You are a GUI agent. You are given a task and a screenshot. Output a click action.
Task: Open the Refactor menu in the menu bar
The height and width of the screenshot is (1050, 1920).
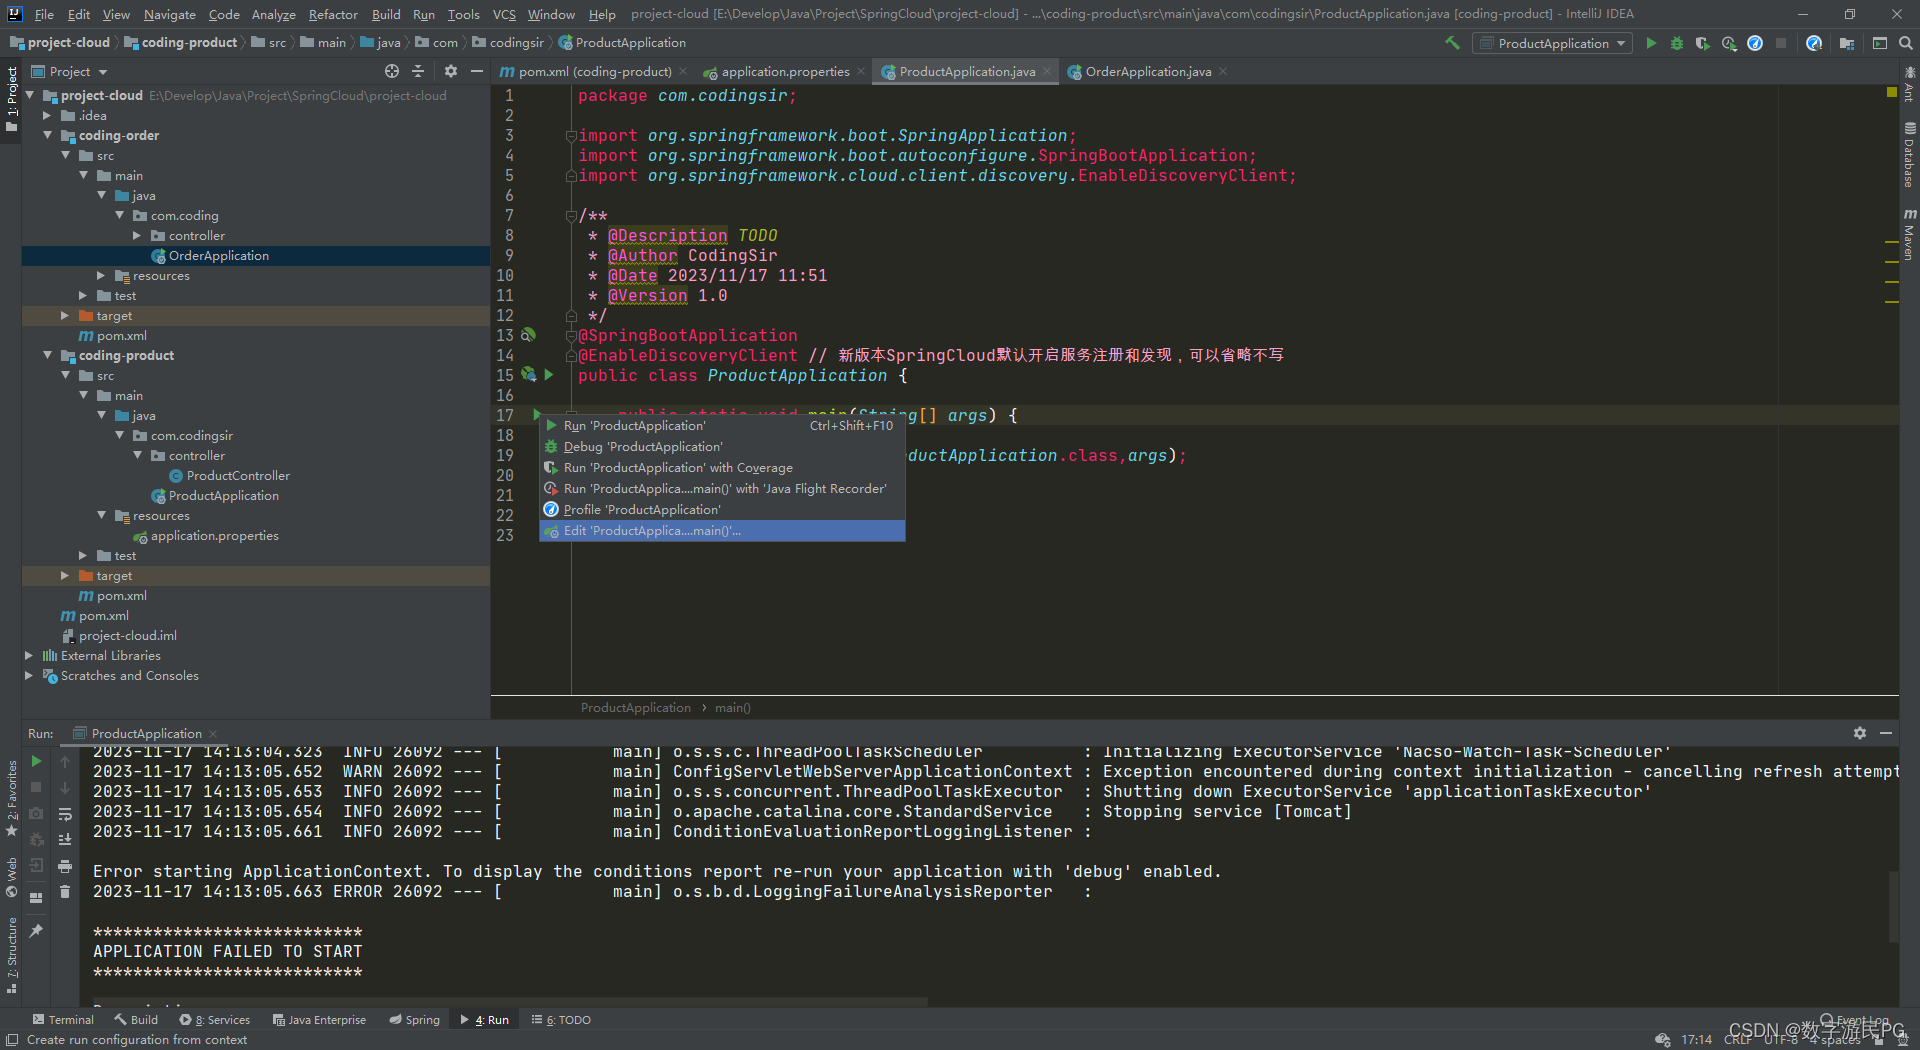point(333,14)
